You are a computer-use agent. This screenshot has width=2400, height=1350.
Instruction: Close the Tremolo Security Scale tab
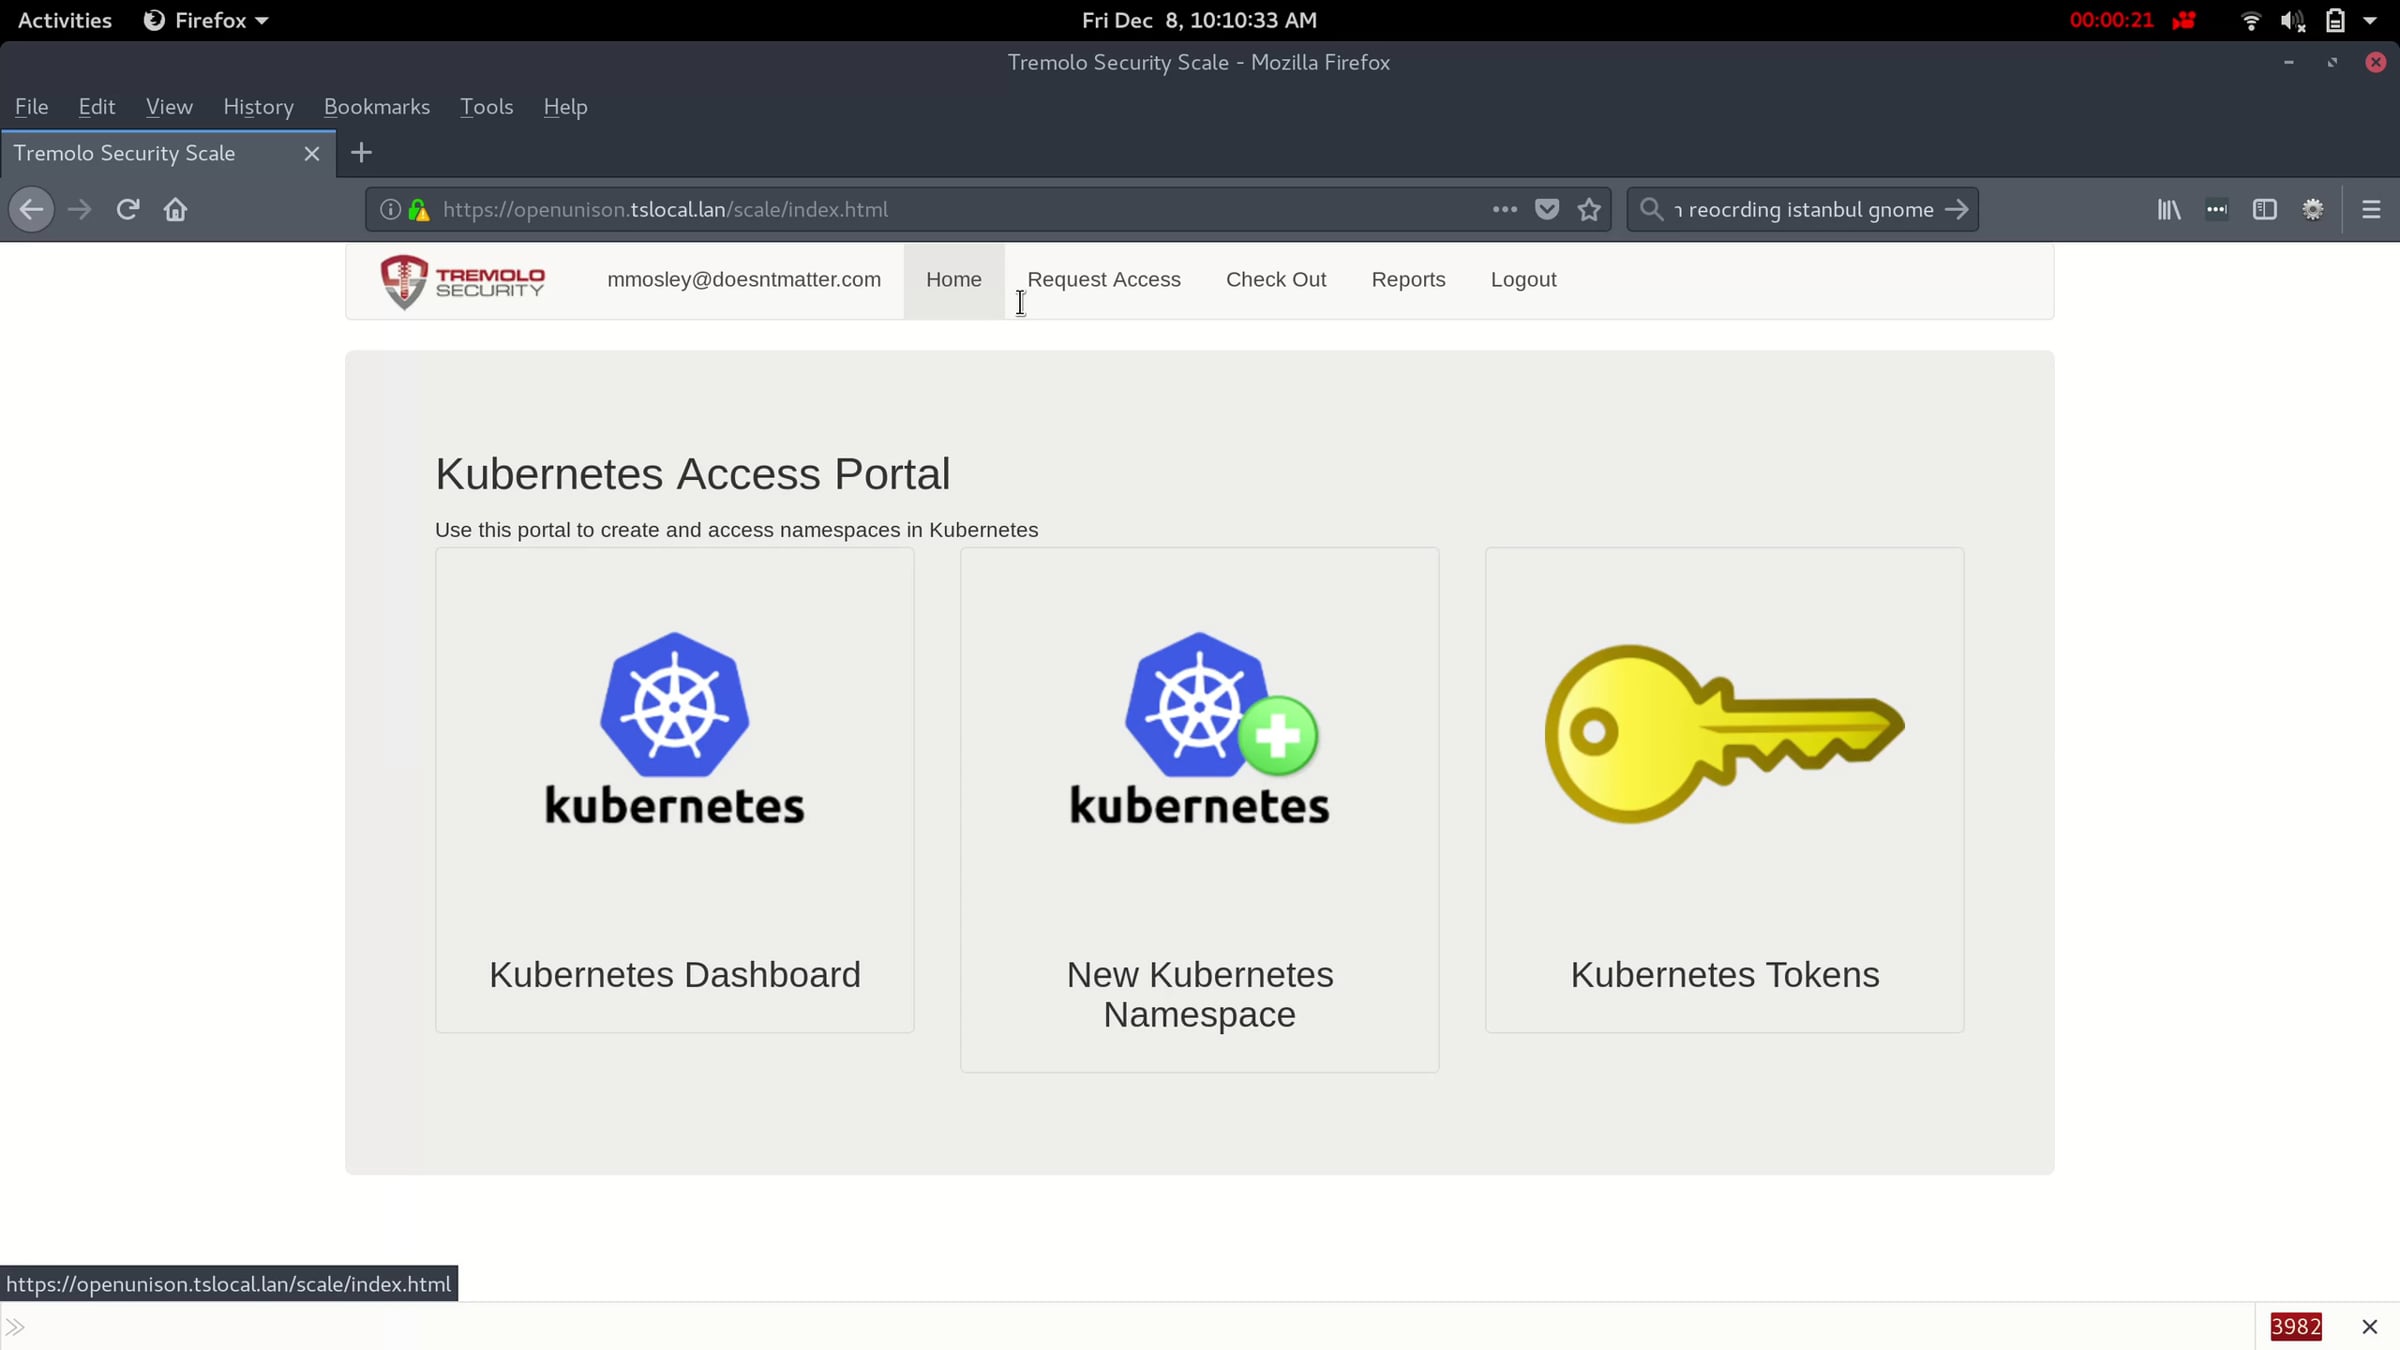[311, 153]
